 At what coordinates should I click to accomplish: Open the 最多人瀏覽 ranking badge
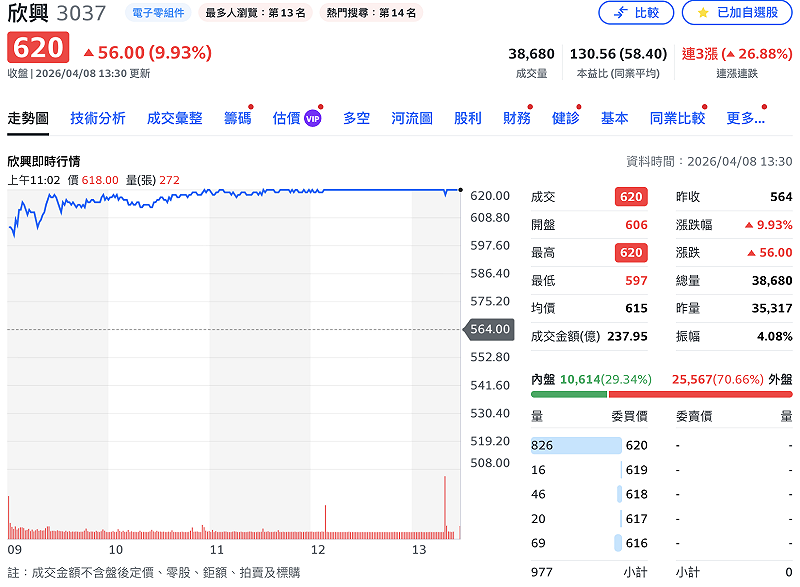click(x=255, y=13)
